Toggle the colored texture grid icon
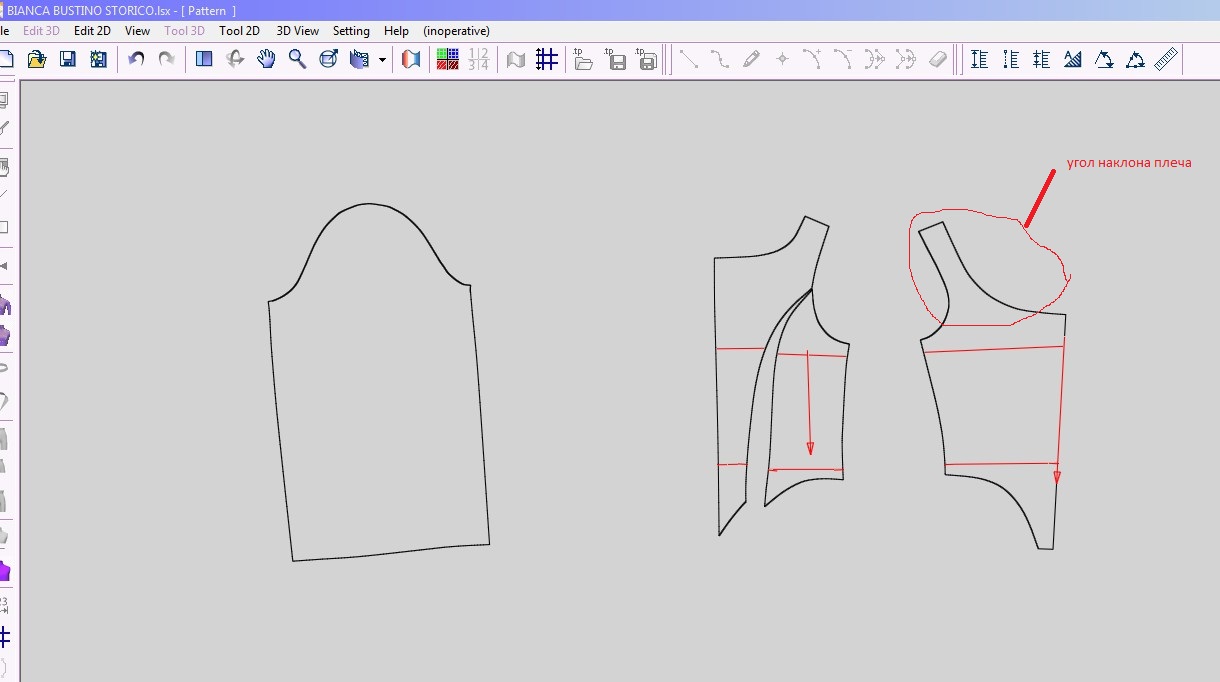 pos(447,60)
